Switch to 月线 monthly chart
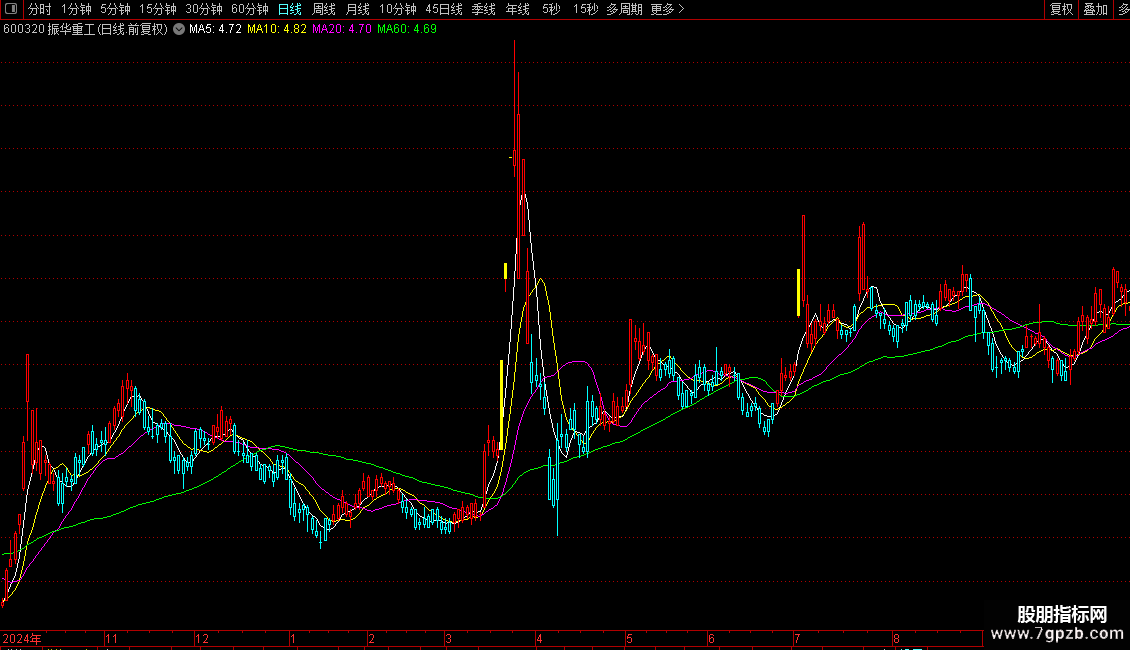The width and height of the screenshot is (1130, 650). coord(357,9)
